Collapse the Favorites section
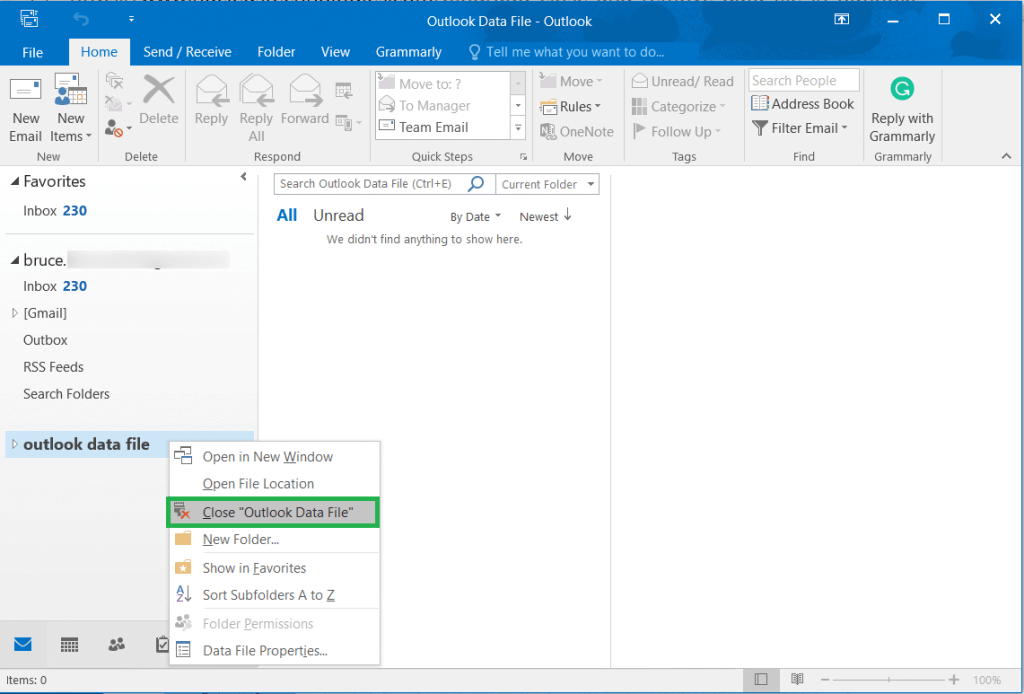The height and width of the screenshot is (694, 1024). click(14, 182)
